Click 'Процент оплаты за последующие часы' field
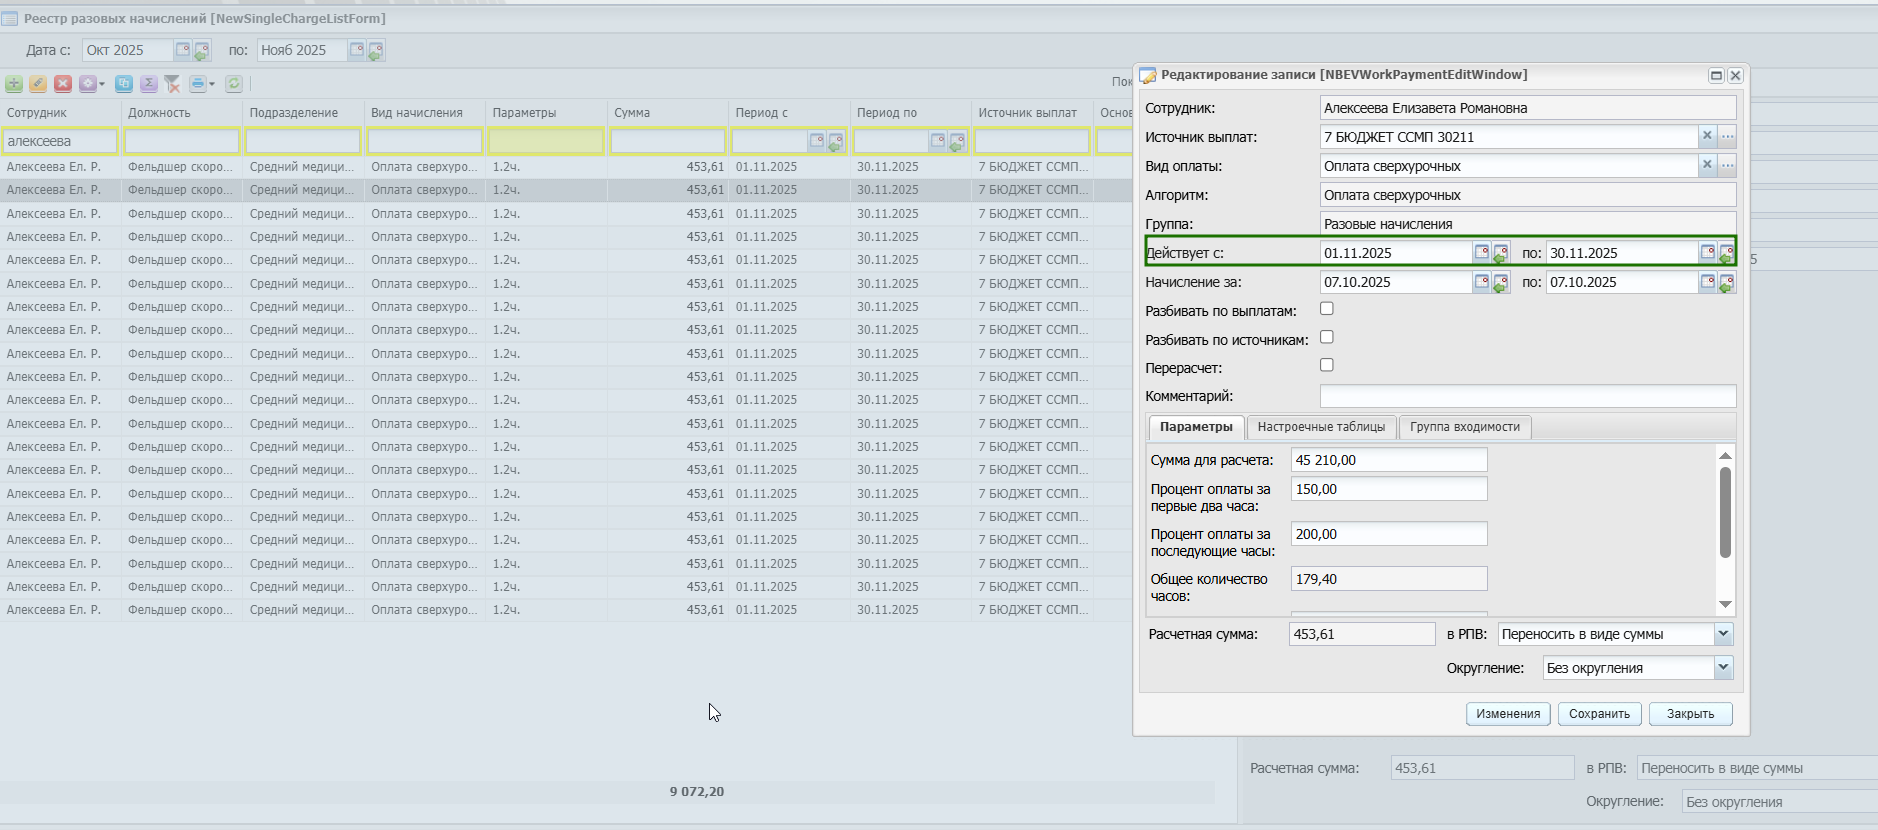Viewport: 1878px width, 830px height. pyautogui.click(x=1389, y=534)
